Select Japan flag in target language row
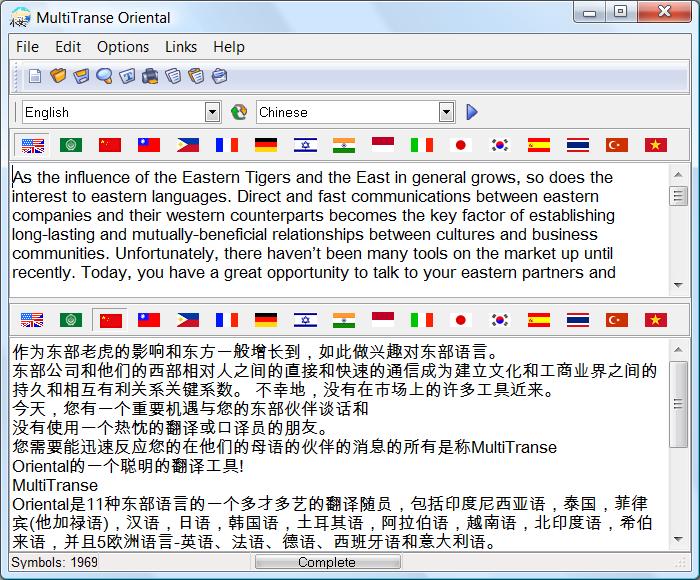 (461, 320)
